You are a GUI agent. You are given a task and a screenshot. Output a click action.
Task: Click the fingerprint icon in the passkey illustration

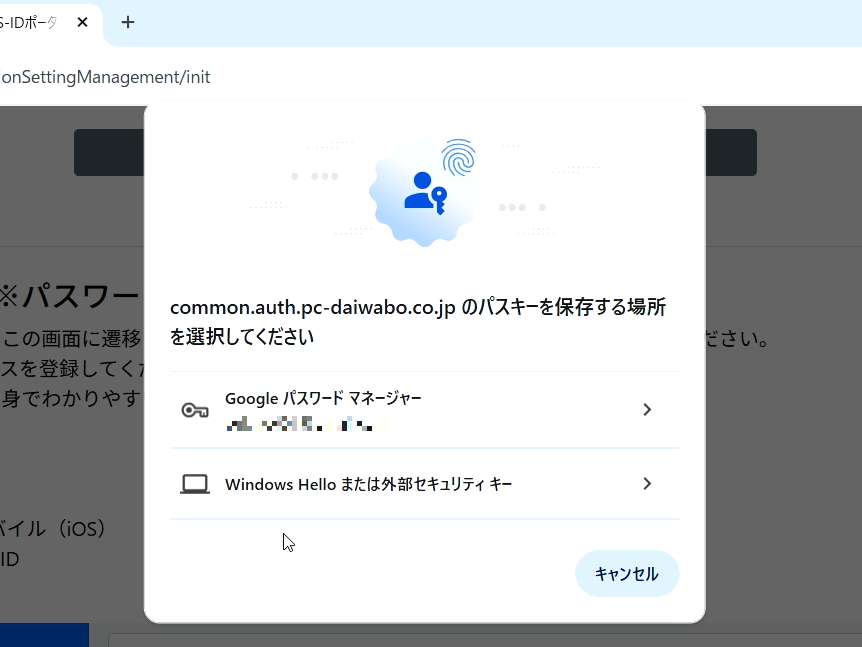pyautogui.click(x=458, y=157)
